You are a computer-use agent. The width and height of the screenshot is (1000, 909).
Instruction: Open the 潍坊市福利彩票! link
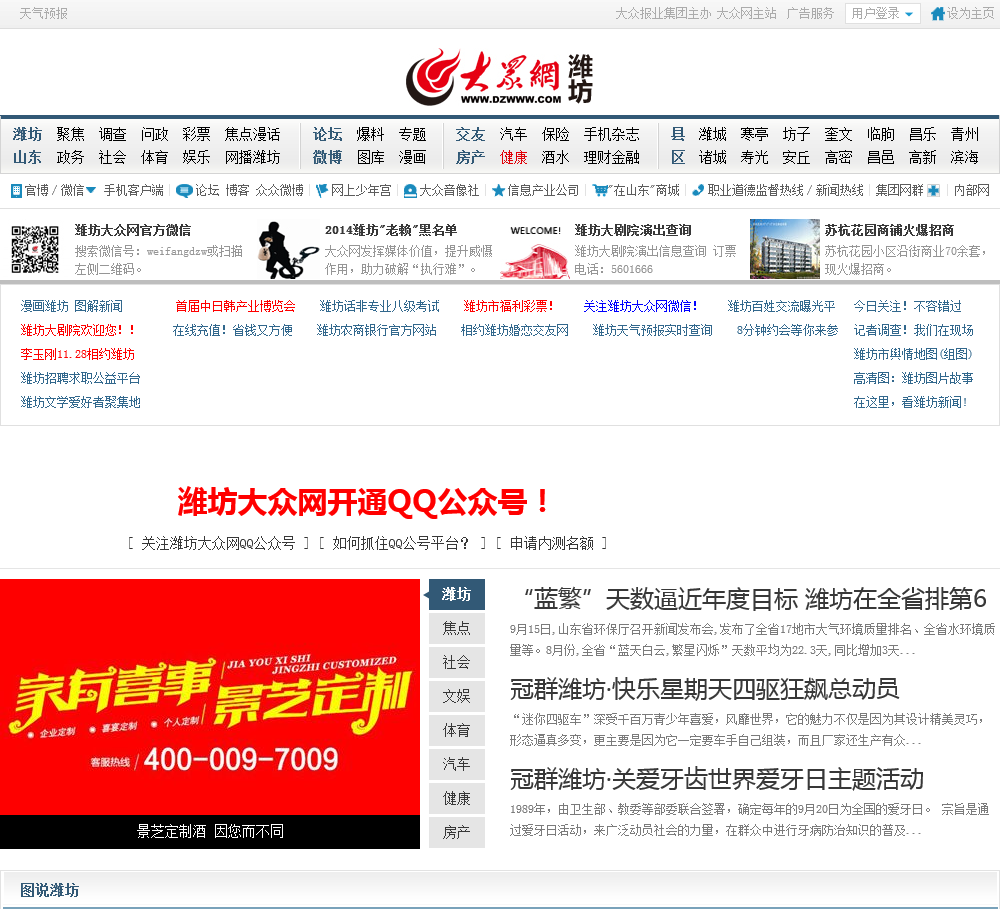(508, 306)
